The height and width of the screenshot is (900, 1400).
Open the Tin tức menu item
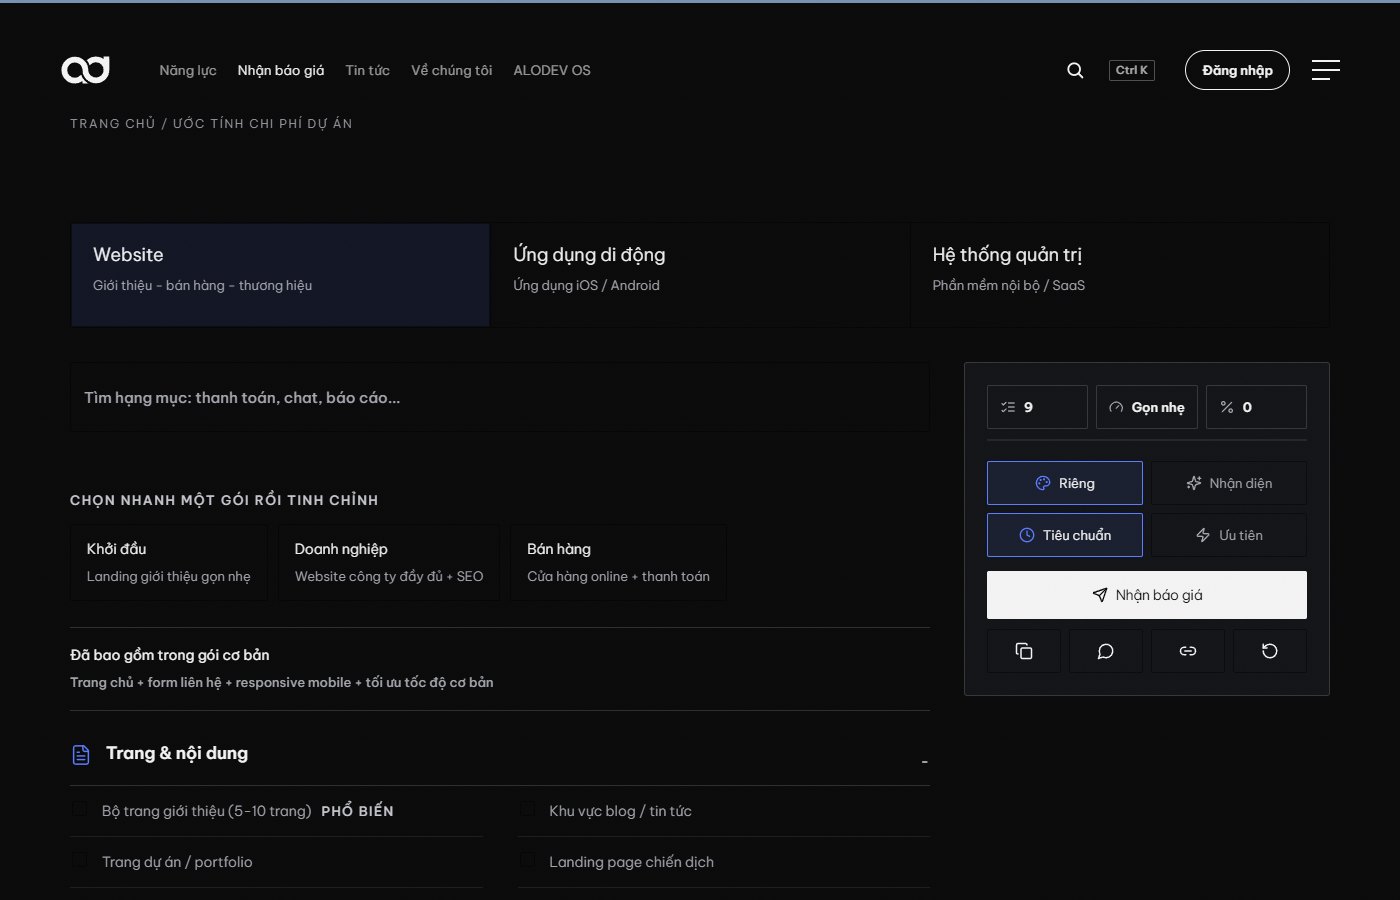click(368, 70)
